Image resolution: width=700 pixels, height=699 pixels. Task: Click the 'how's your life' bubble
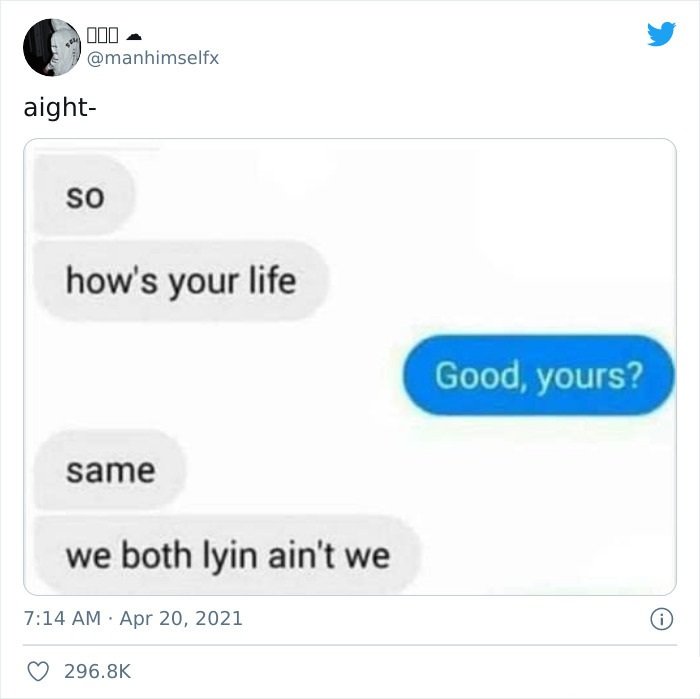[x=181, y=281]
